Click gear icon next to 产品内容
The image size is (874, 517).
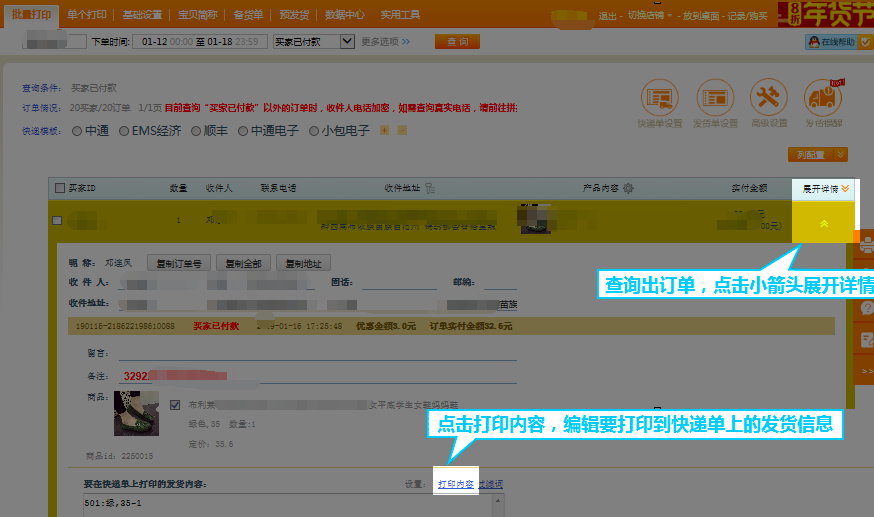point(626,187)
